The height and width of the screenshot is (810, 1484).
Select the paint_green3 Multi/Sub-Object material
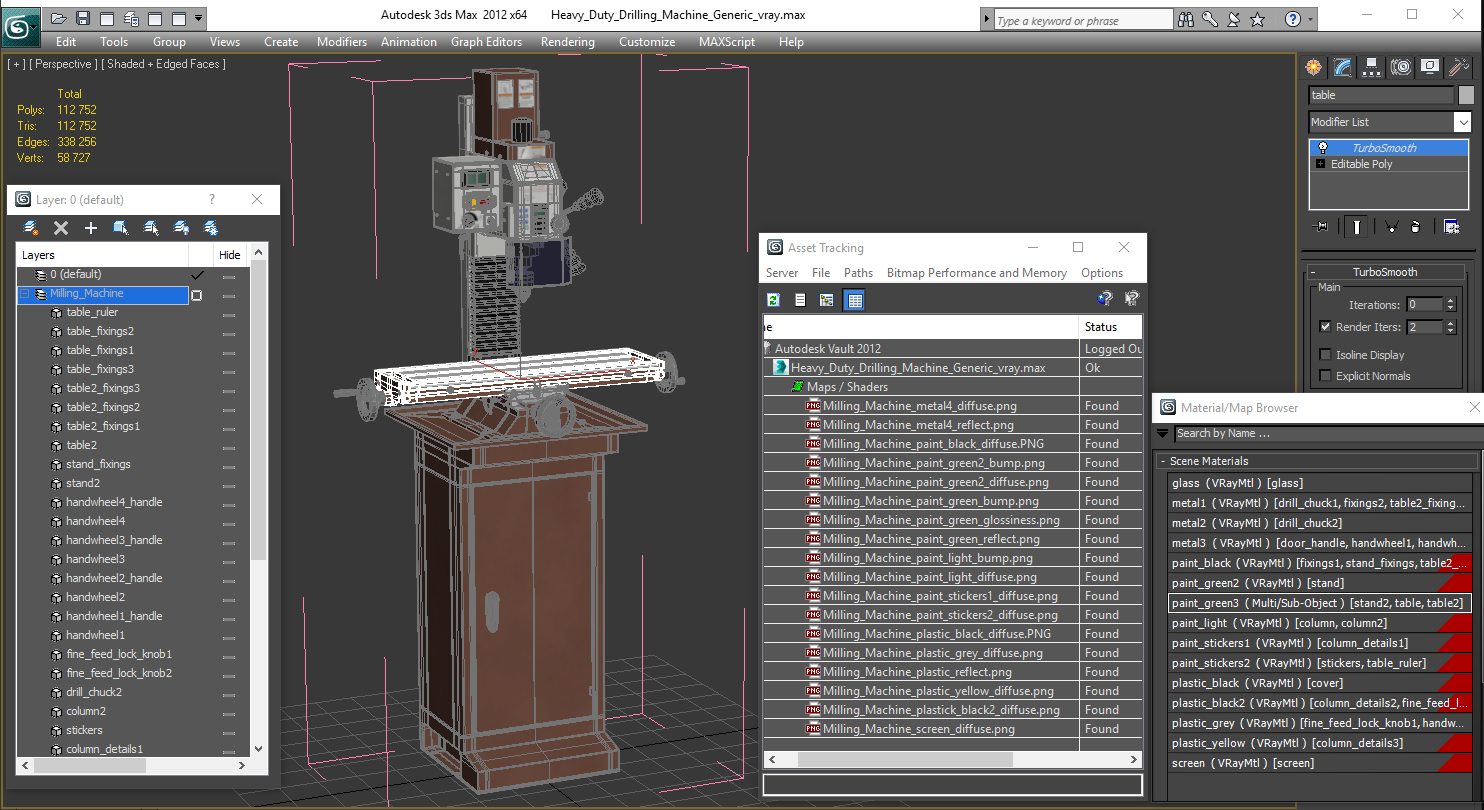(1320, 603)
